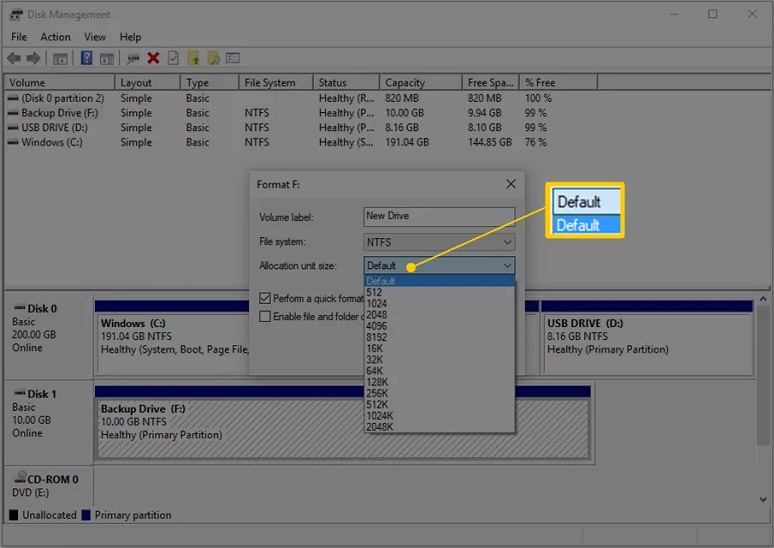Screen dimensions: 774x548
Task: Click the Volume label text field
Action: click(439, 216)
